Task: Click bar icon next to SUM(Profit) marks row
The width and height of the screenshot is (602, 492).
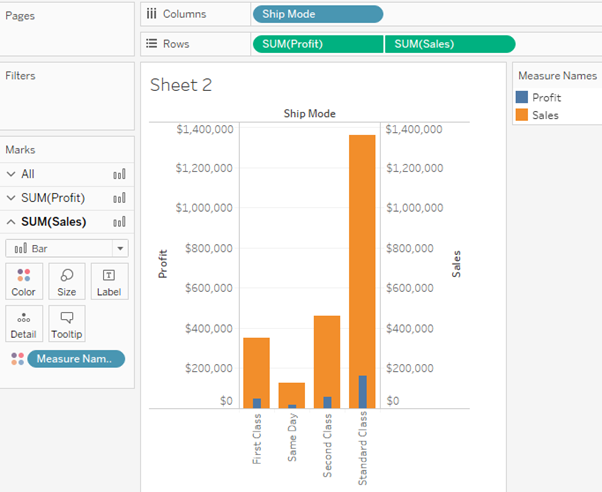Action: pyautogui.click(x=120, y=198)
